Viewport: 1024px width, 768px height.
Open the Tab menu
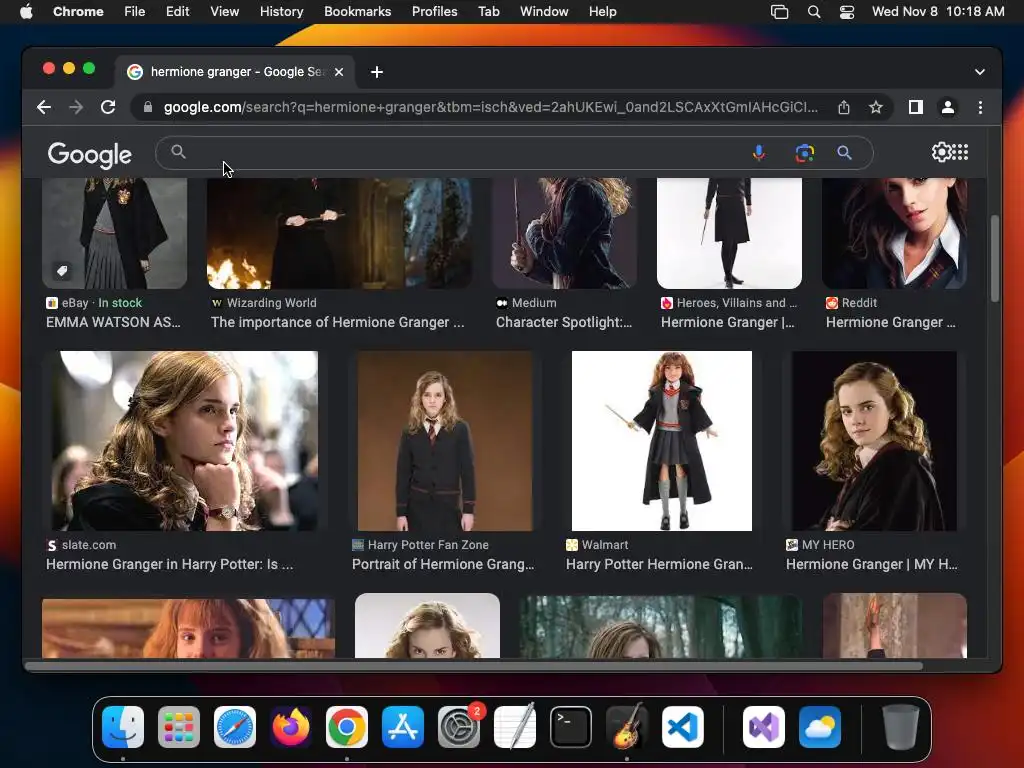click(x=488, y=11)
